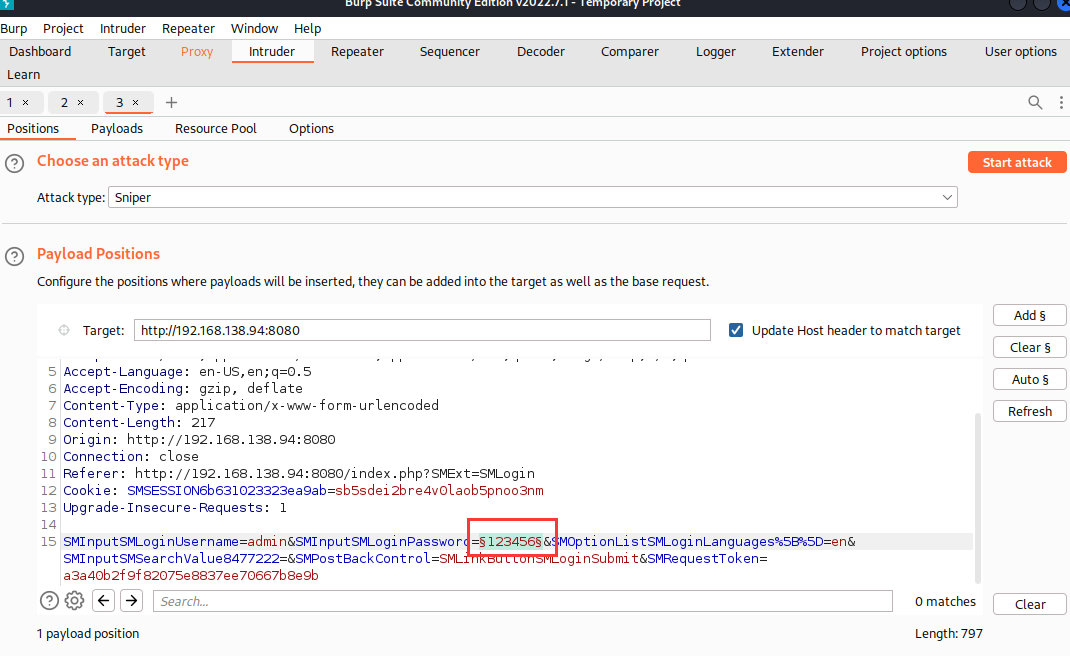Screen dimensions: 1070x656
Task: Click the 'Length: 797' status text
Action: (949, 633)
